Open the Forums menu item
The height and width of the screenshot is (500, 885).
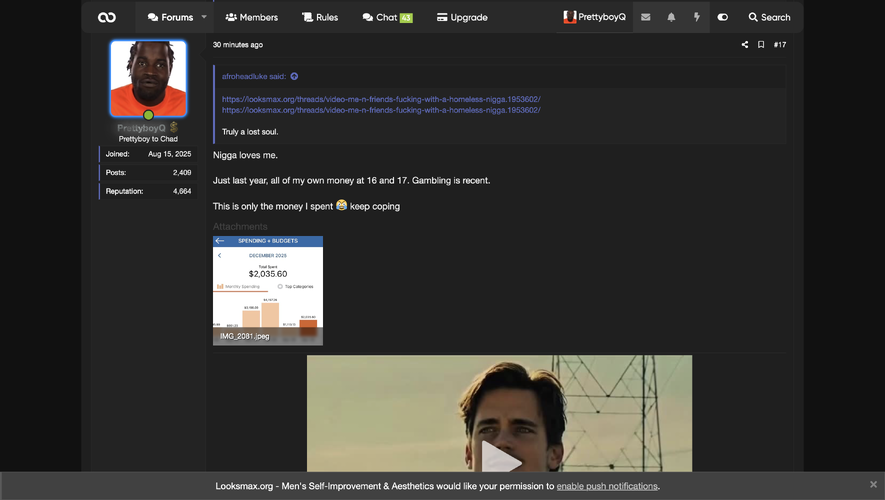coord(170,17)
